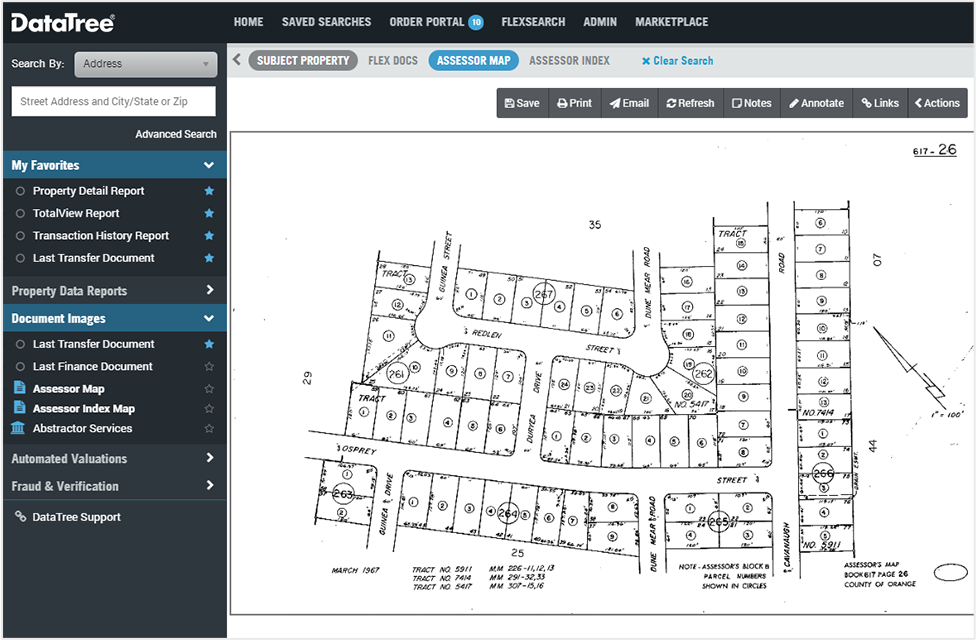Toggle the favorite star for Last Finance Document
The height and width of the screenshot is (640, 976).
(x=209, y=366)
